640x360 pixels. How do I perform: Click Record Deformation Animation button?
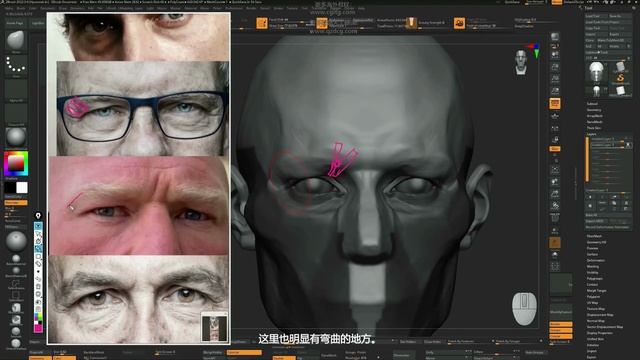coord(607,227)
